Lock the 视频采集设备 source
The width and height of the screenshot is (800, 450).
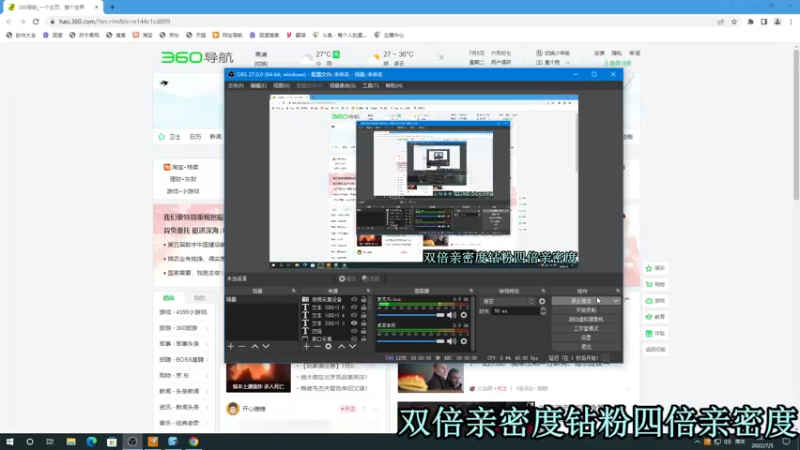click(x=364, y=299)
